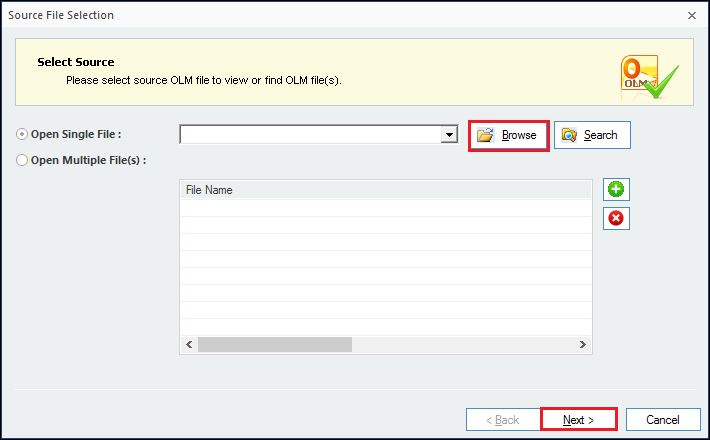
Task: Click the Browse button with folder icon
Action: [x=509, y=135]
